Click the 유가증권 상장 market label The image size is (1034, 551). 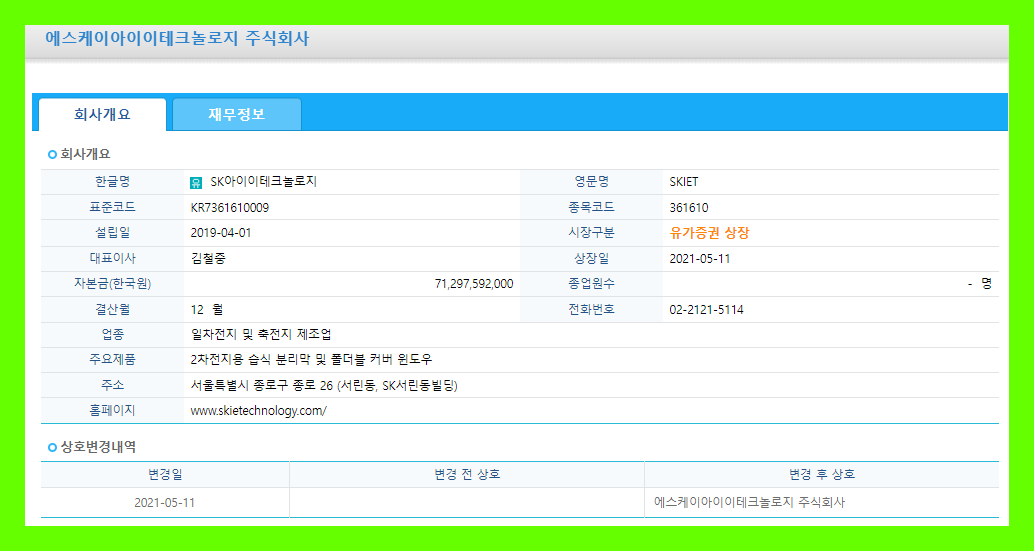tap(710, 233)
